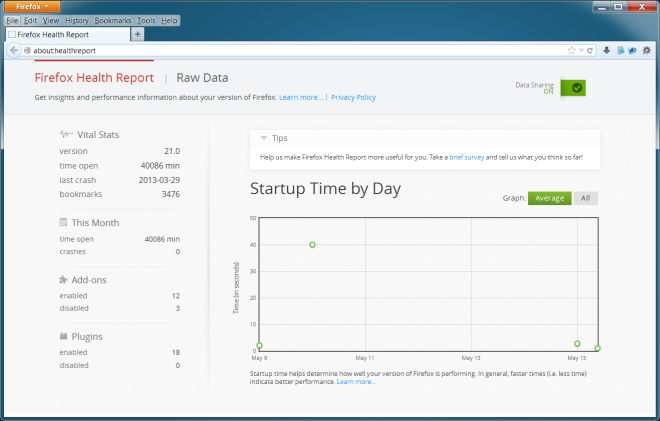Viewport: 660px width, 421px height.
Task: Open the Privacy Policy link
Action: [354, 97]
